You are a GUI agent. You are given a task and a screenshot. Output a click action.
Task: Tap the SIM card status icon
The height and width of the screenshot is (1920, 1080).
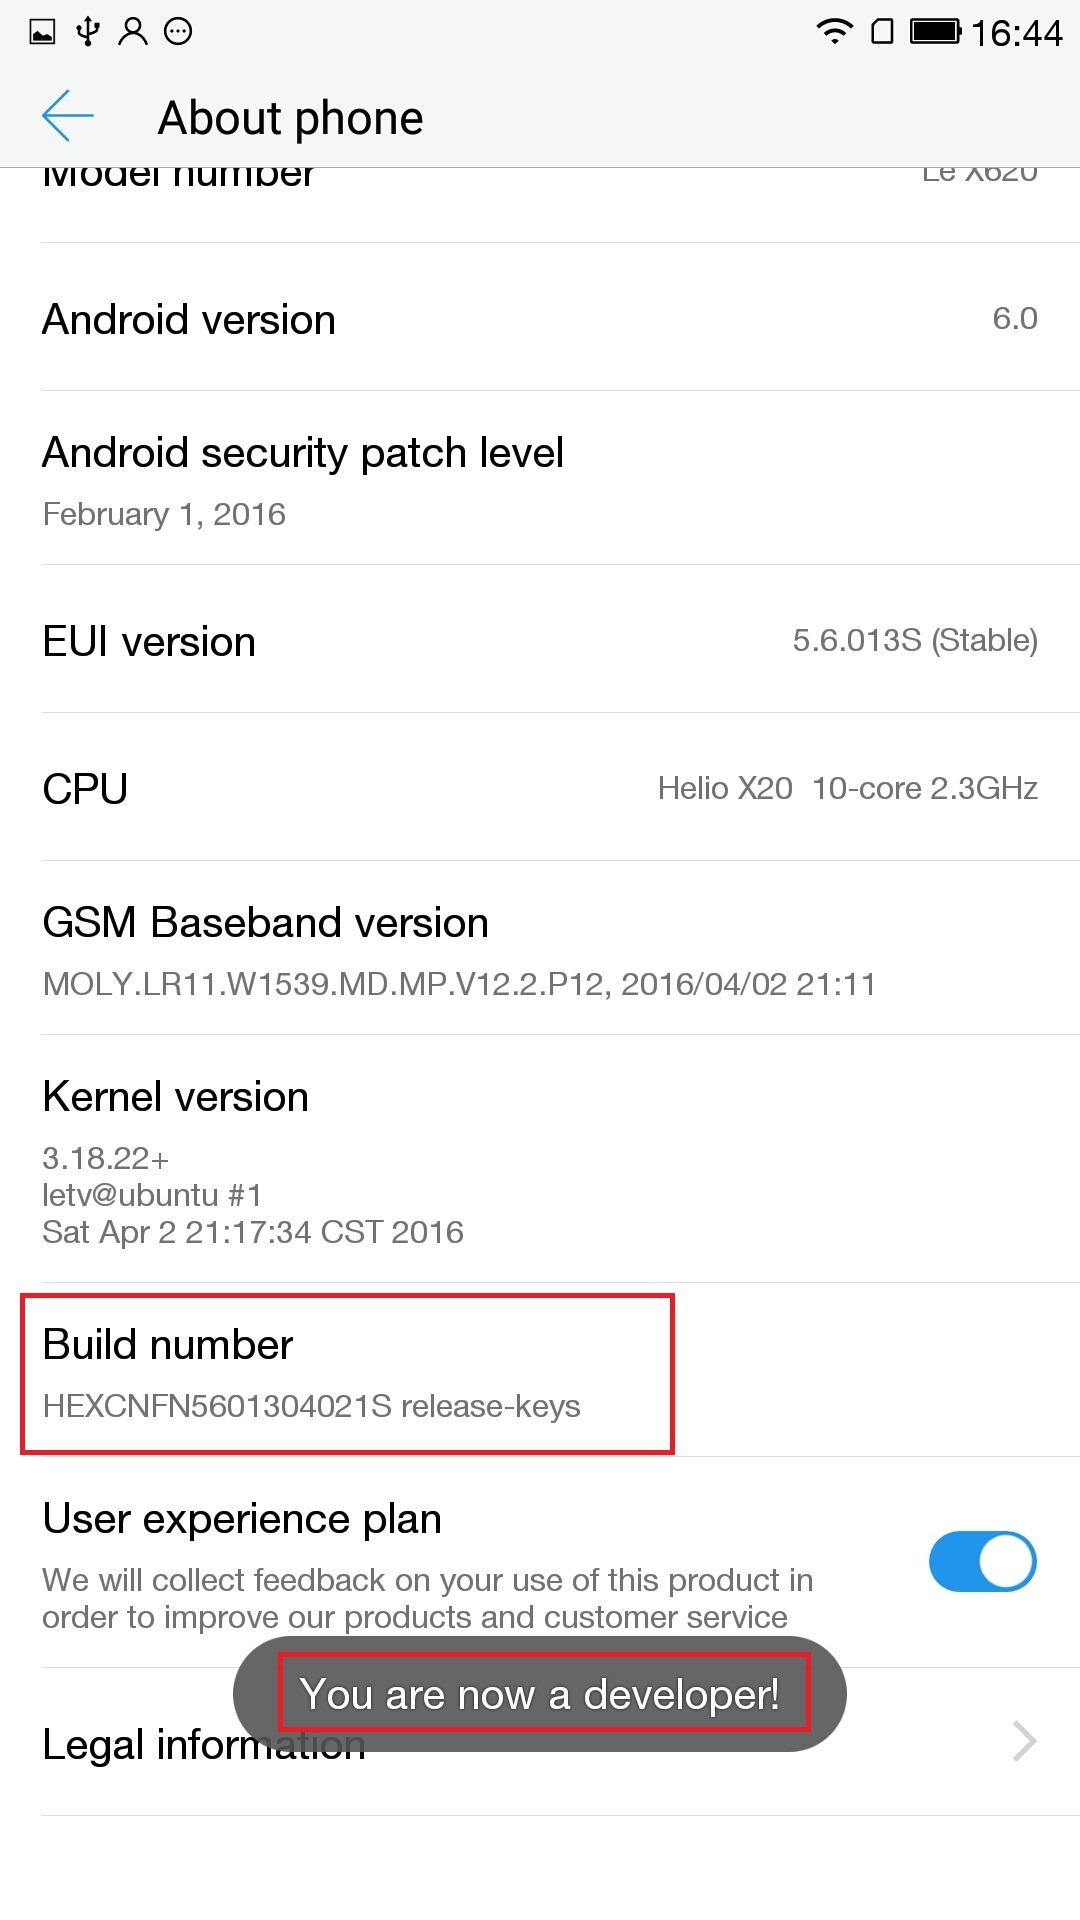[882, 31]
